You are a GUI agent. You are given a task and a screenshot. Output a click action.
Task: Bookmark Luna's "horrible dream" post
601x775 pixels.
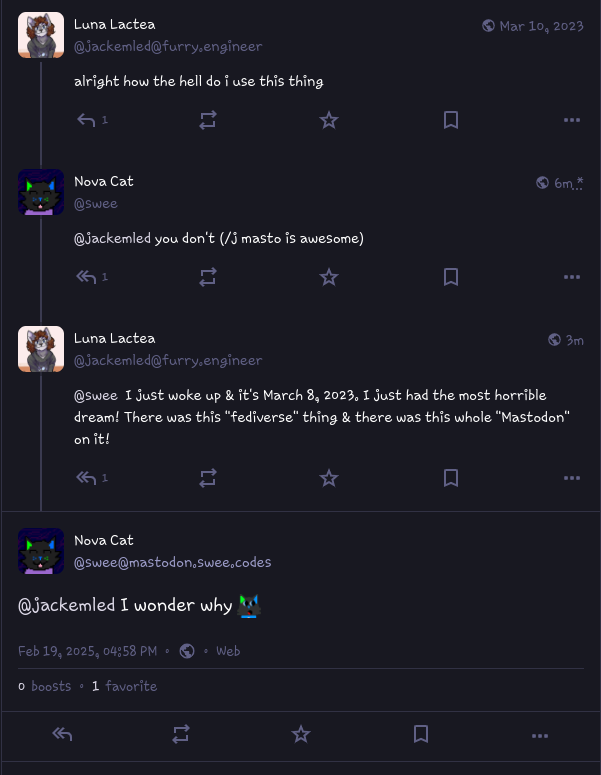[451, 478]
